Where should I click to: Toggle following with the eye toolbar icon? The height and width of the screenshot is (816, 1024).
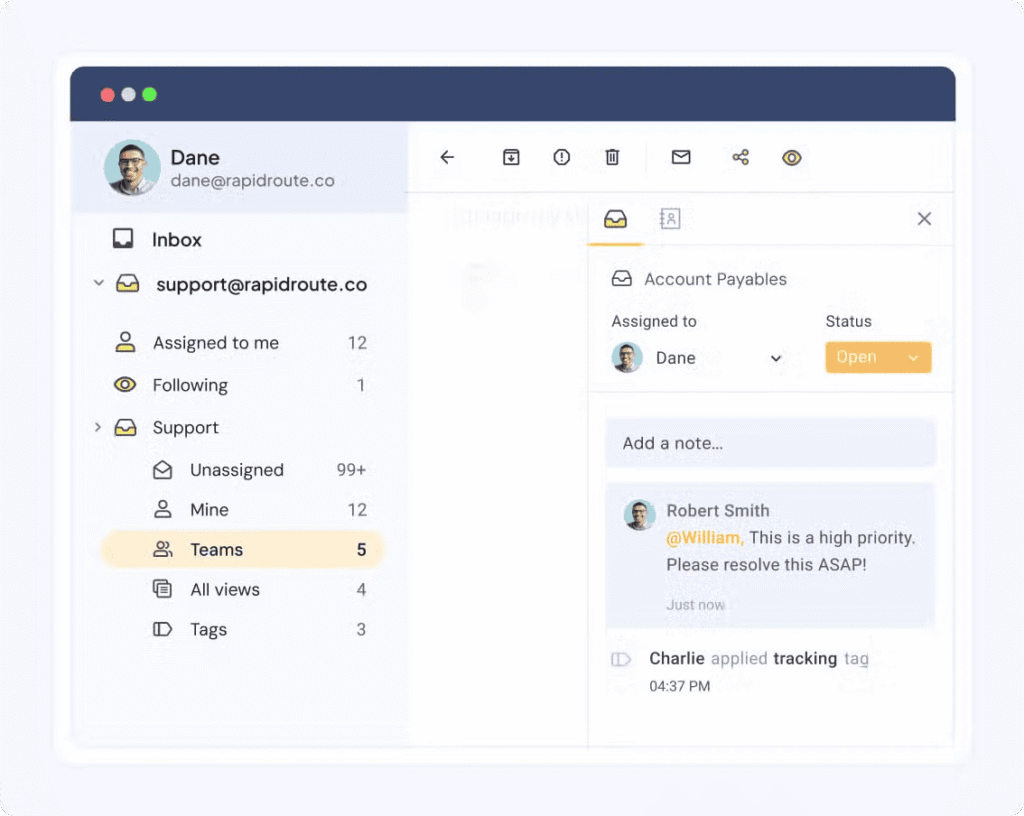click(792, 157)
